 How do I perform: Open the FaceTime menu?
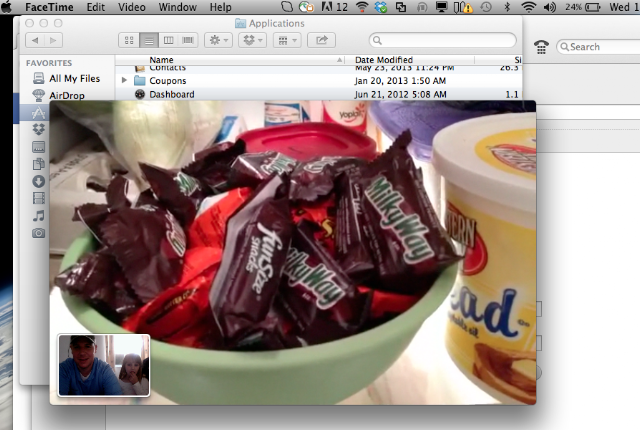(x=49, y=7)
